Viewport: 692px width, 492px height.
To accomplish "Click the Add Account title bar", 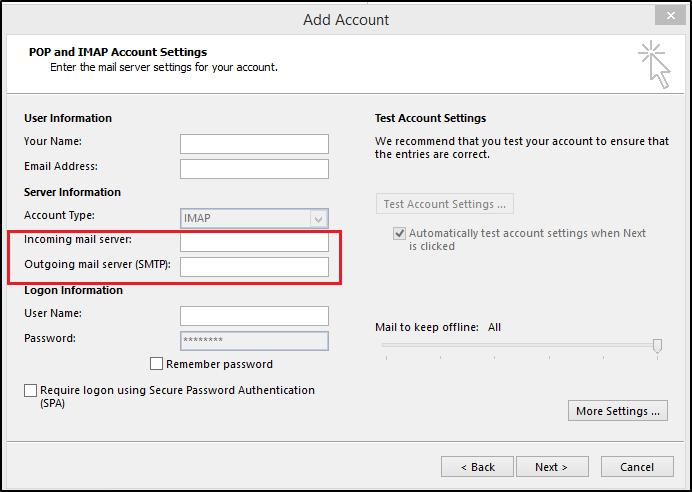I will [346, 18].
